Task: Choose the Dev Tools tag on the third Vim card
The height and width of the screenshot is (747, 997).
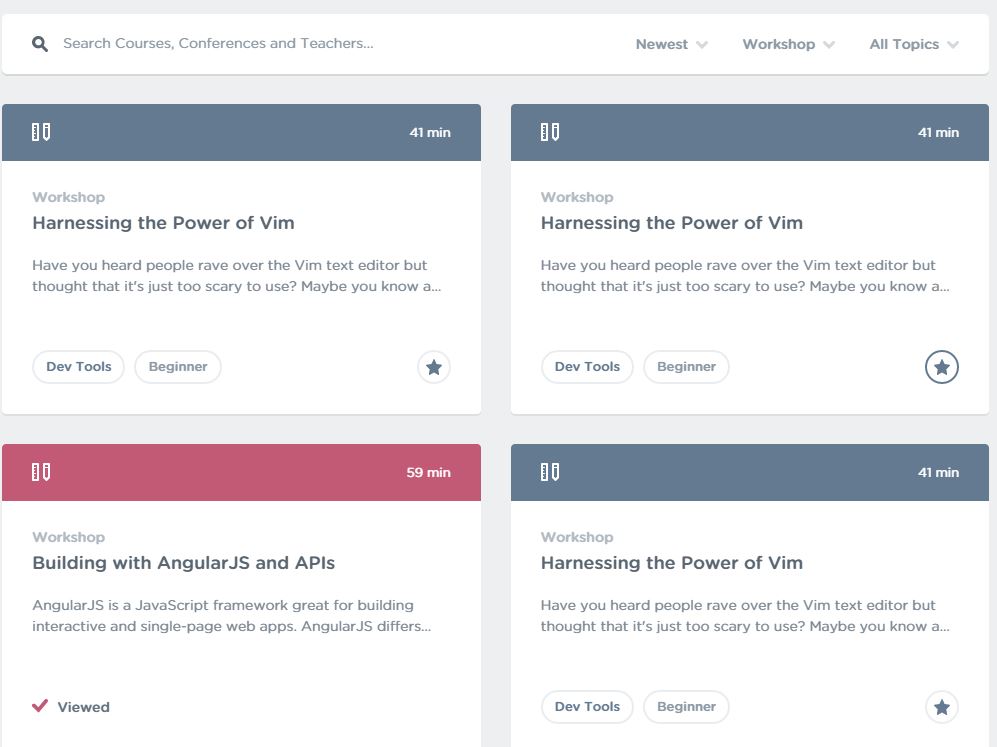Action: coord(587,707)
